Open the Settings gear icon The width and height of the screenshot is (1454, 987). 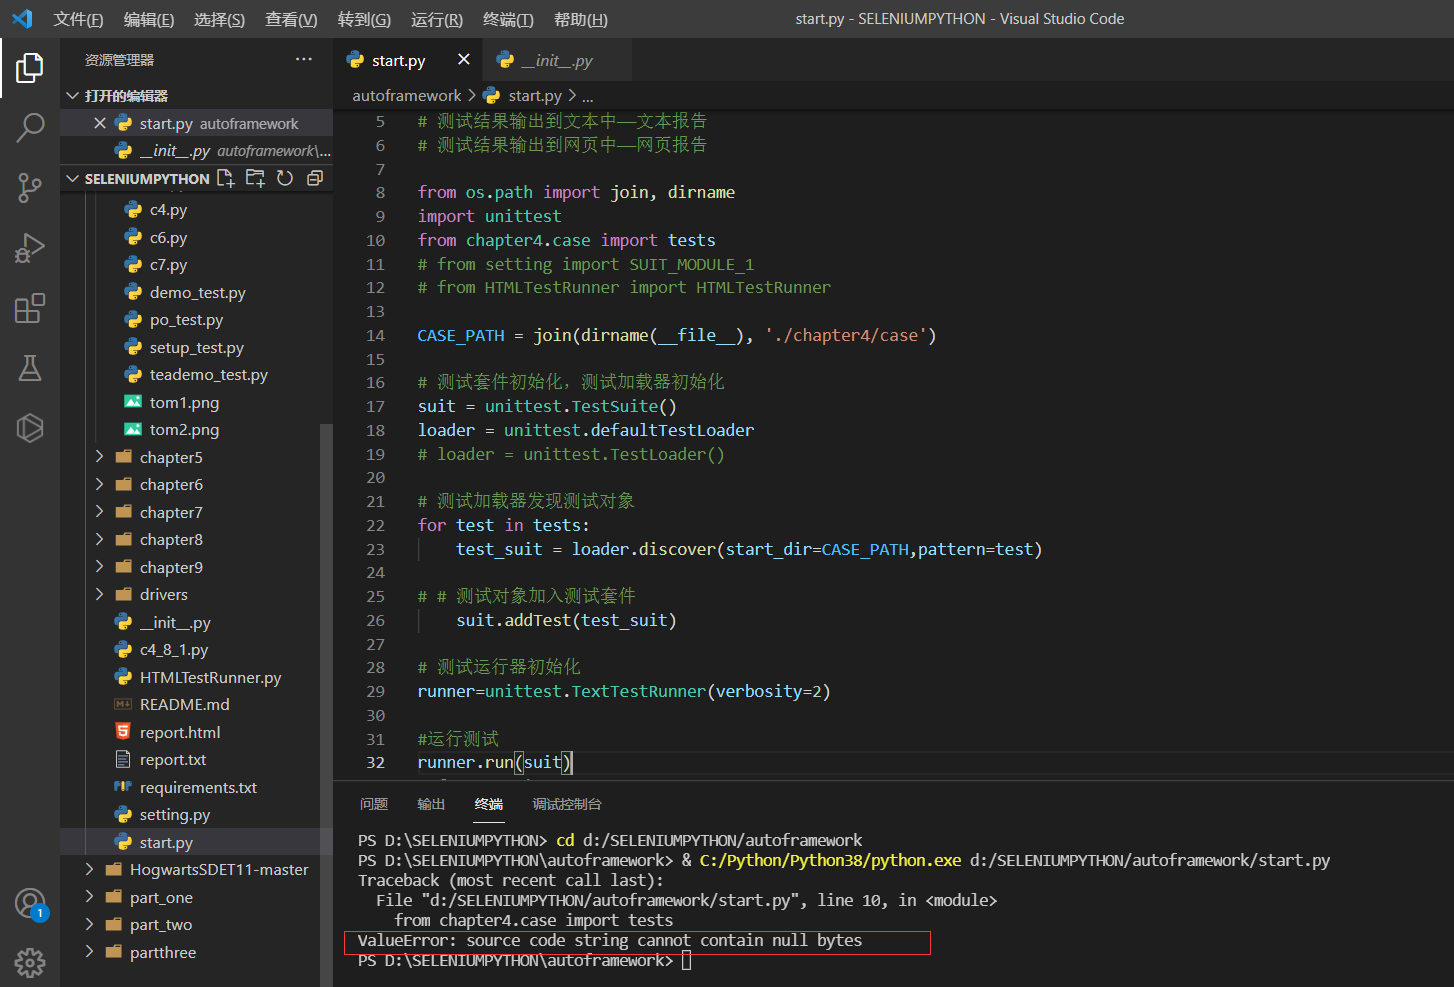(x=30, y=962)
